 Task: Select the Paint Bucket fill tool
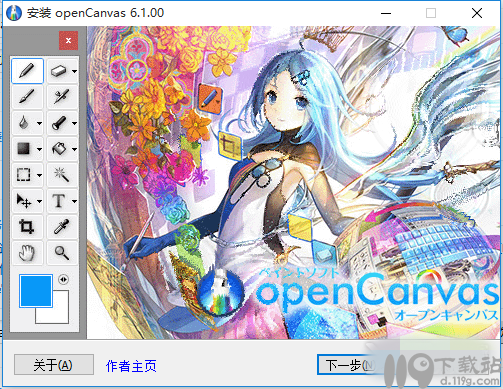point(59,149)
